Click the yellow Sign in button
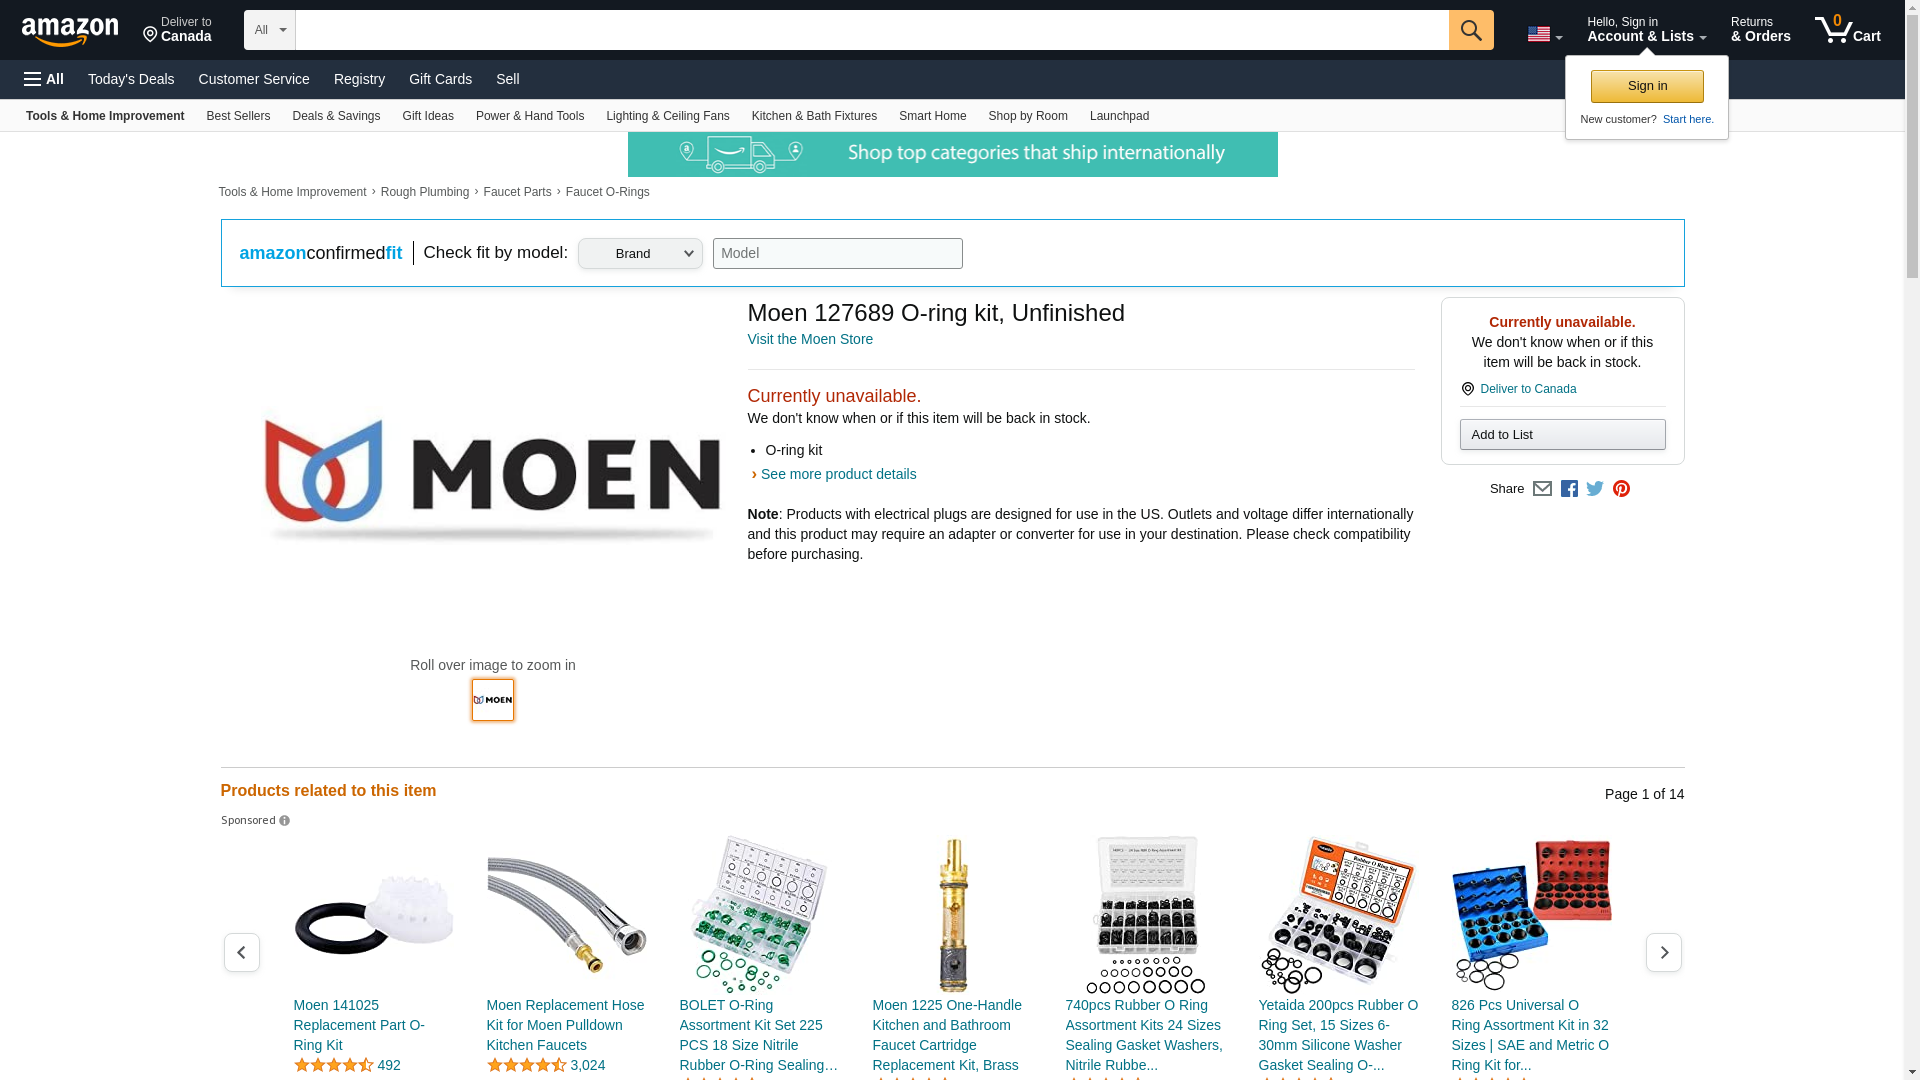Screen dimensions: 1920x1080 pos(1647,86)
